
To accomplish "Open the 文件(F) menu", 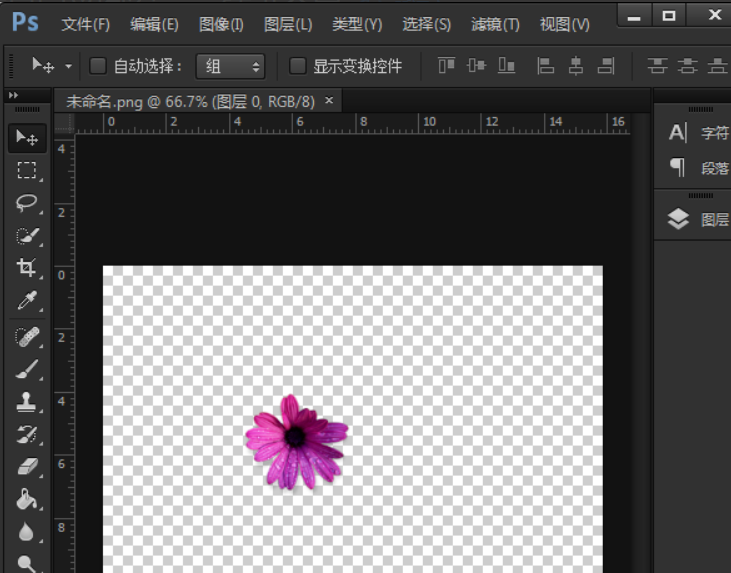I will tap(86, 24).
